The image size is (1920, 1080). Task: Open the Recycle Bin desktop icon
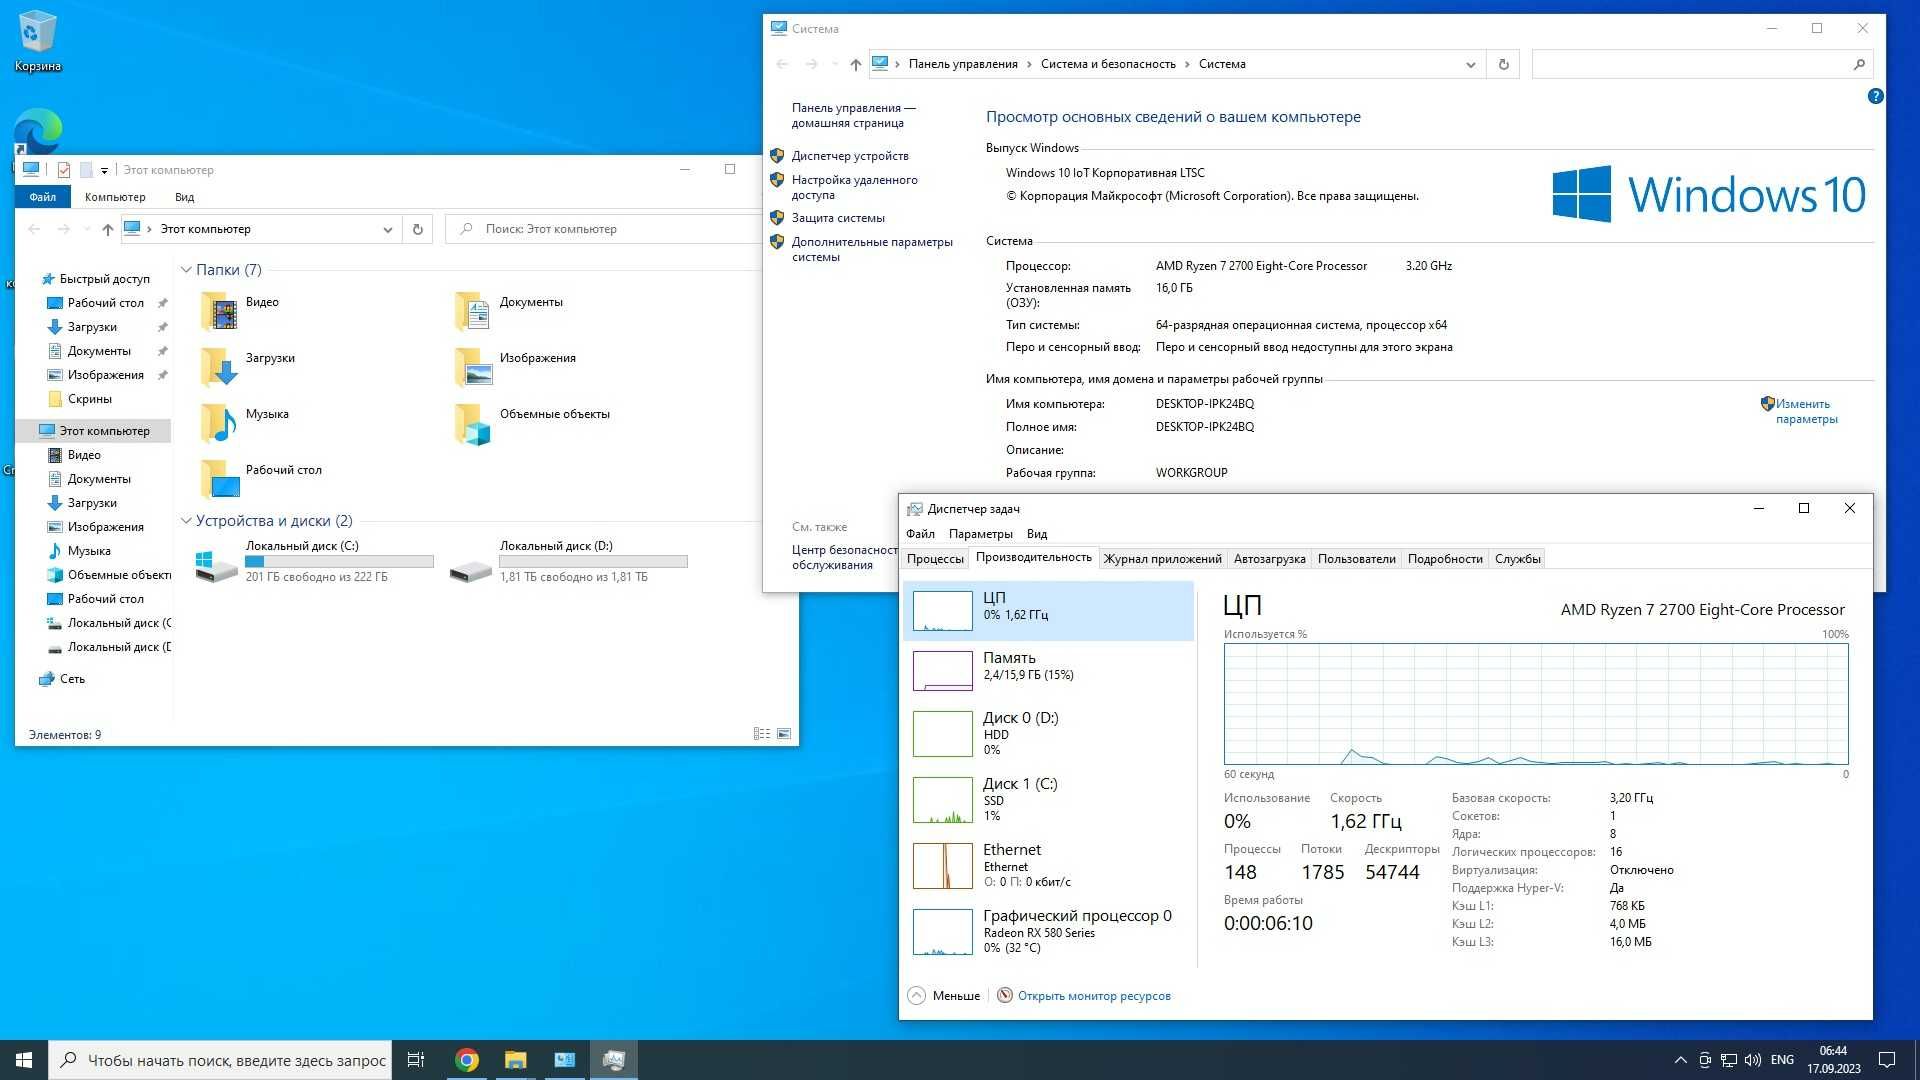[37, 40]
